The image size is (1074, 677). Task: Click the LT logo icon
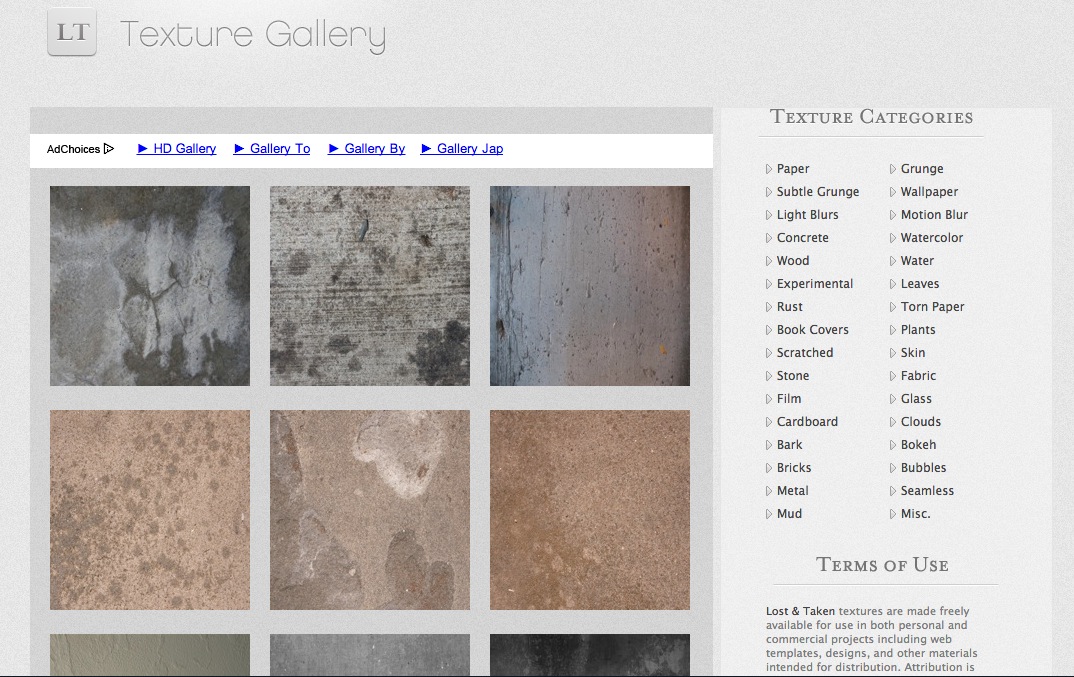coord(72,32)
